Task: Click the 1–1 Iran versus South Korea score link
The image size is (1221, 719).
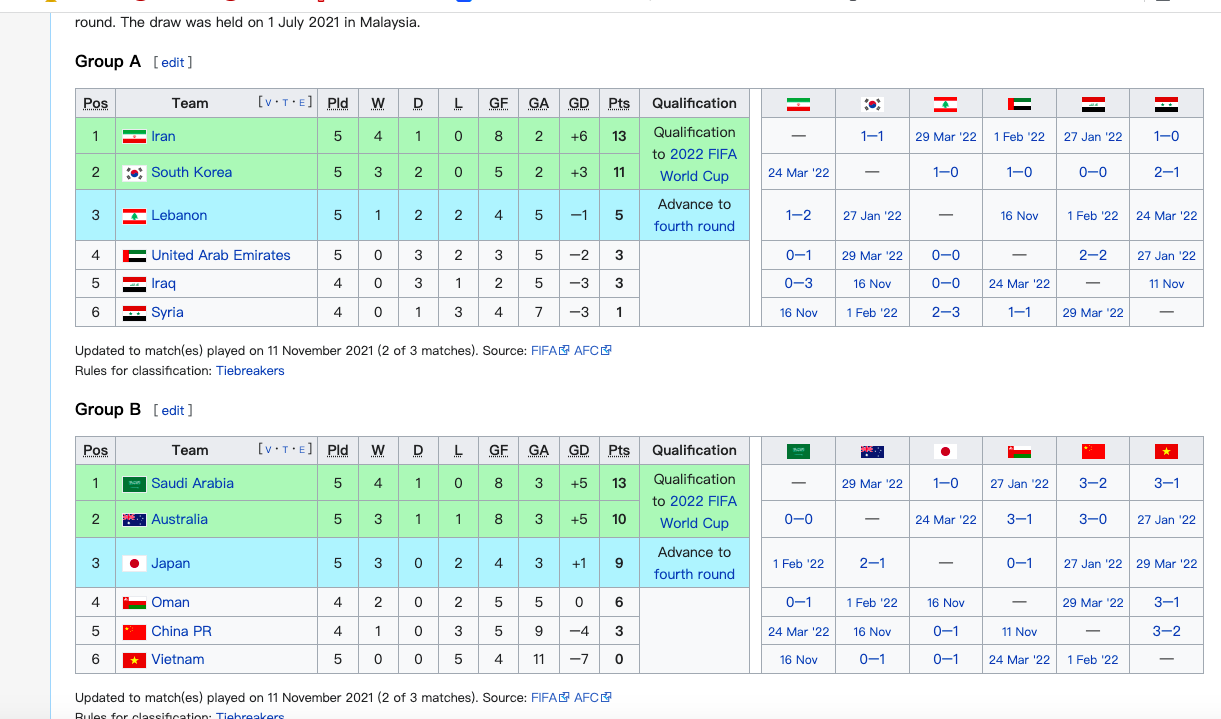Action: point(871,136)
